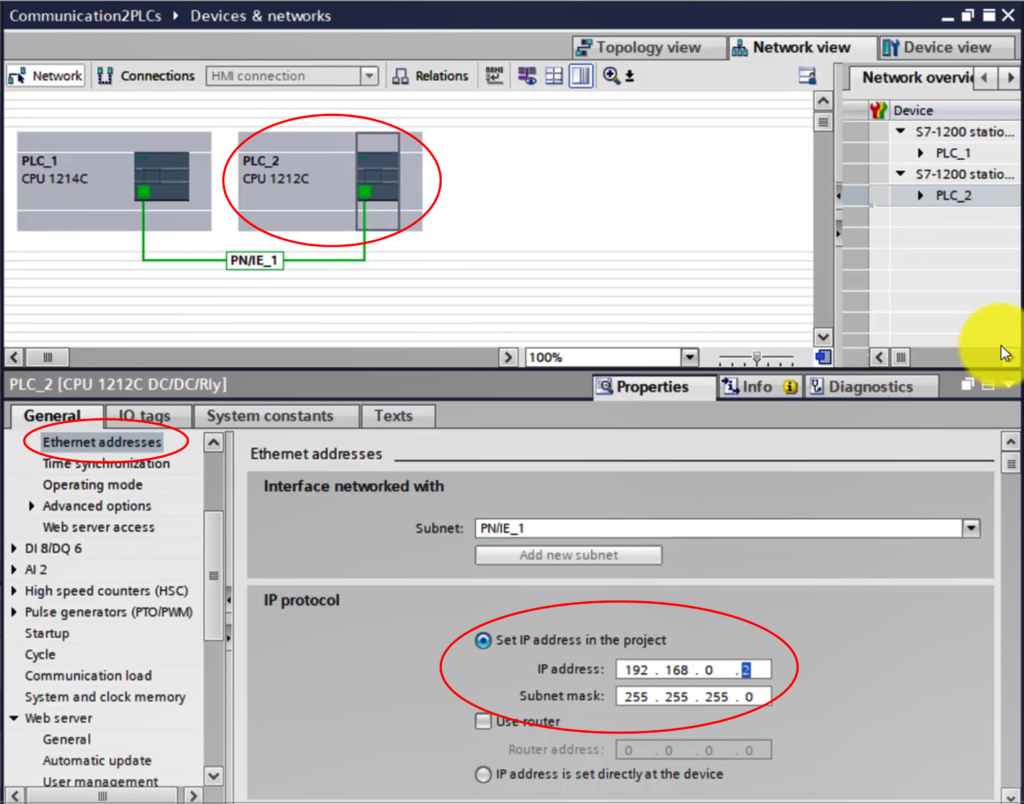Select 'Set IP address in the project'
The width and height of the screenshot is (1024, 804).
coord(483,641)
